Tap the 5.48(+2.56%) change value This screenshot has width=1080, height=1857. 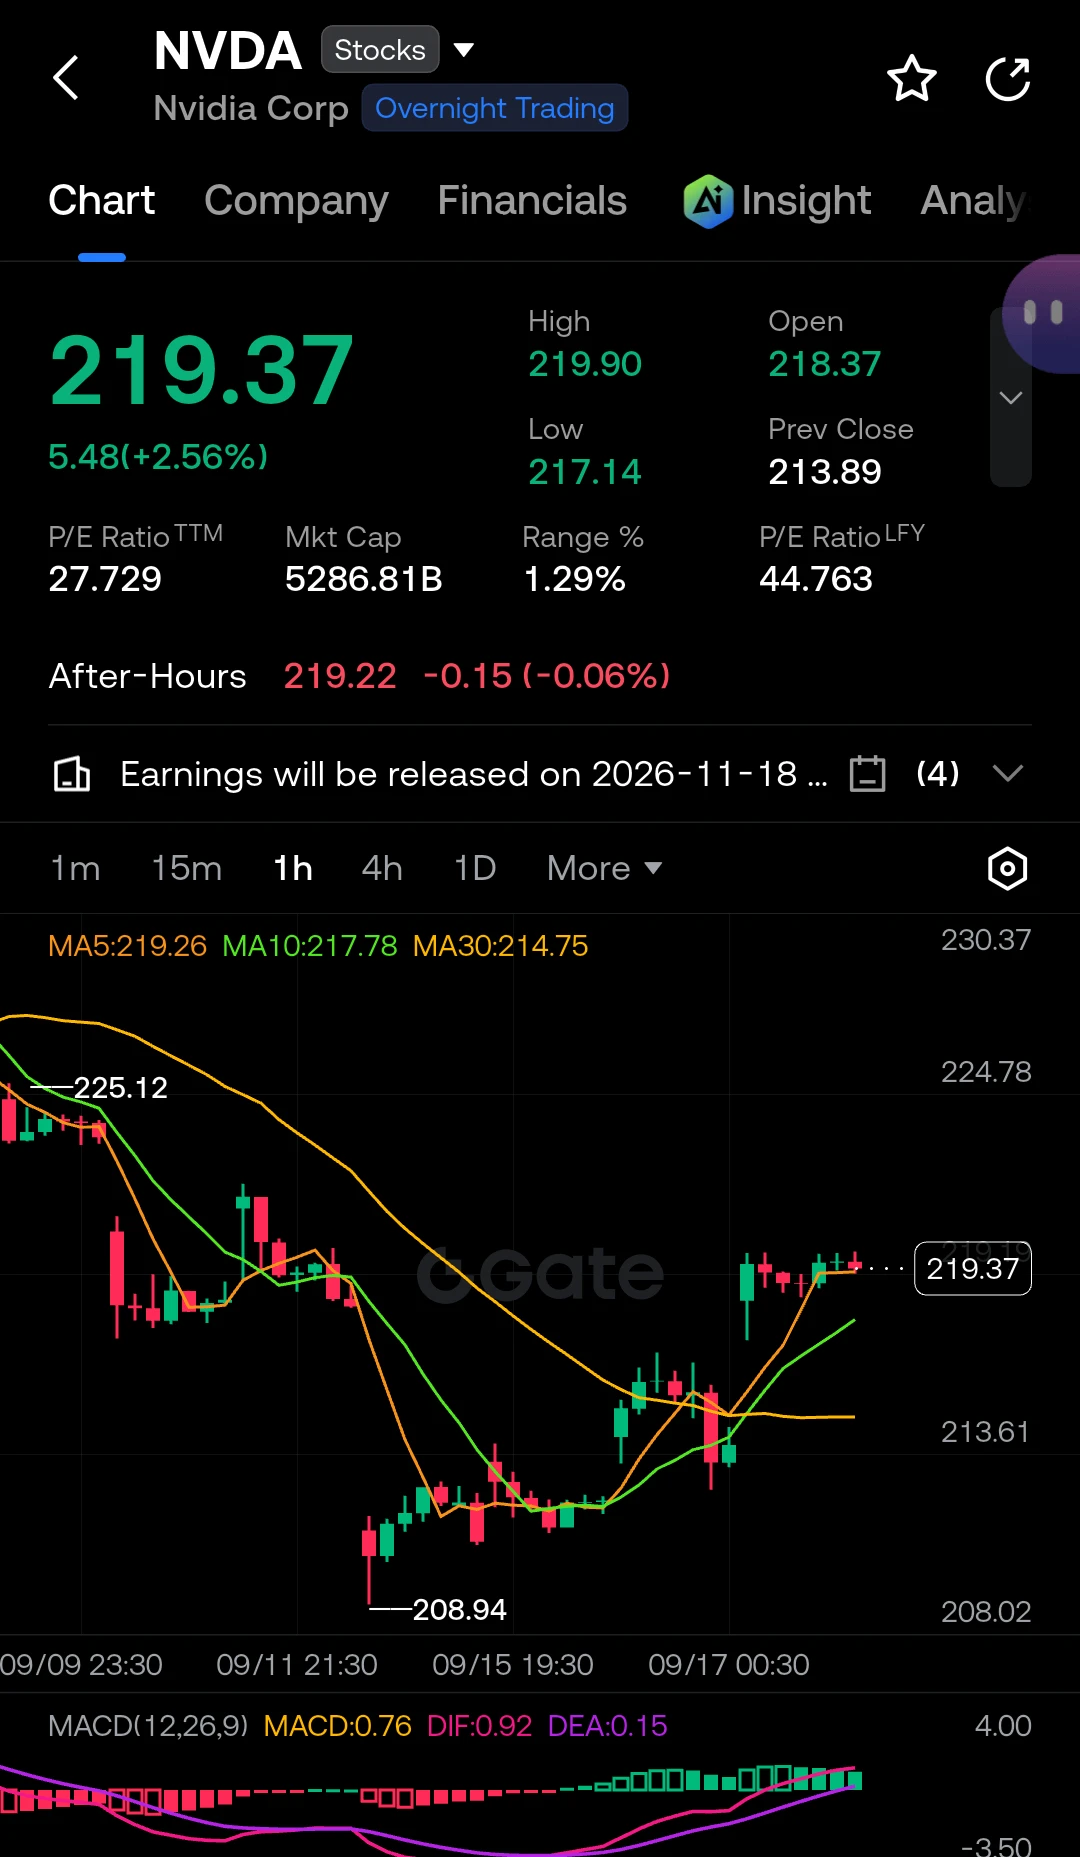pos(158,457)
